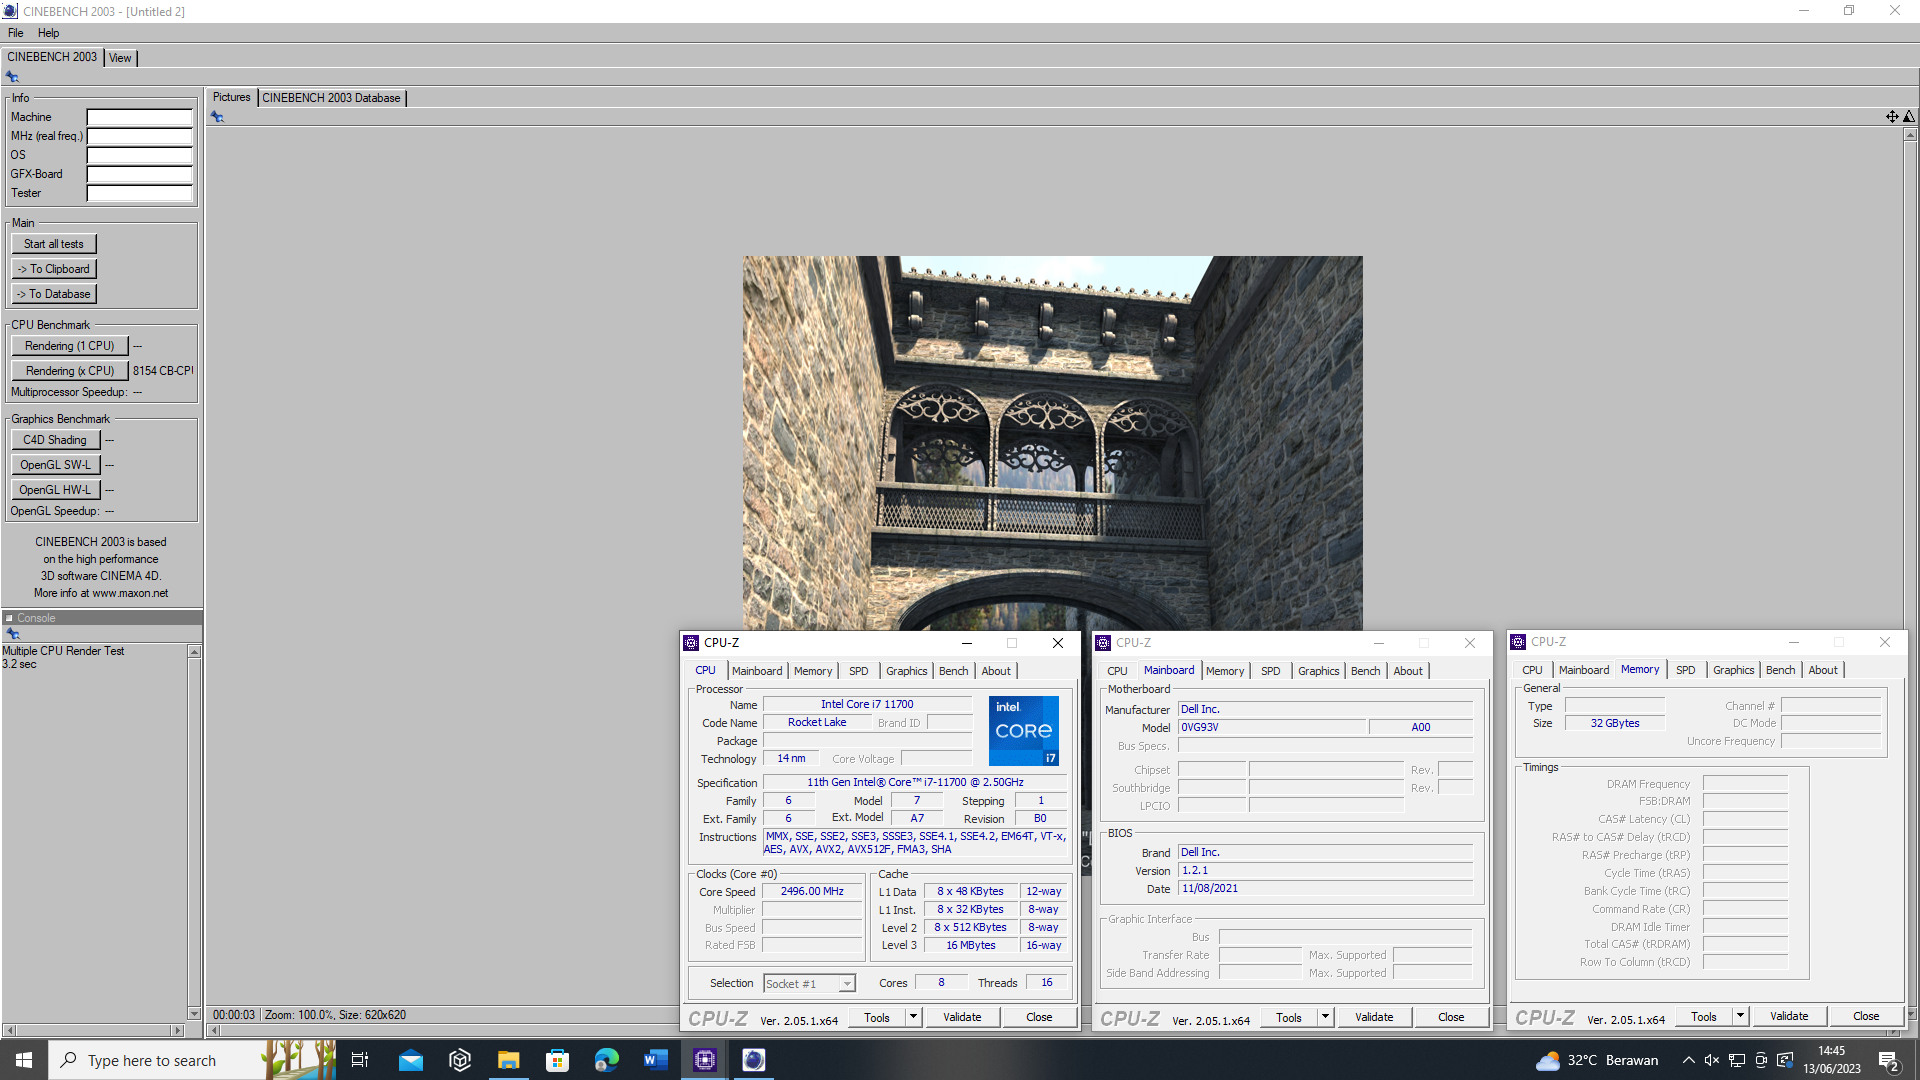Collapse the Console panel header toggle
Screen dimensions: 1920x1080
(x=9, y=618)
